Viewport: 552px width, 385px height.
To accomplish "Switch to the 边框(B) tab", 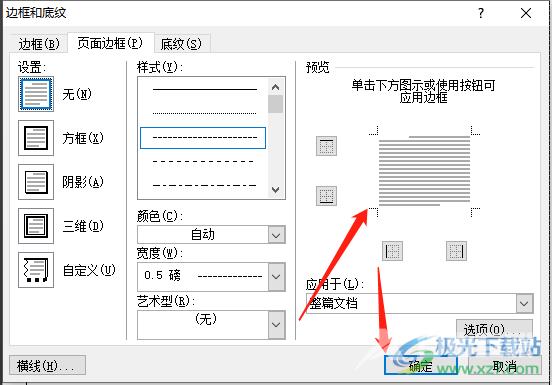I will coord(39,44).
